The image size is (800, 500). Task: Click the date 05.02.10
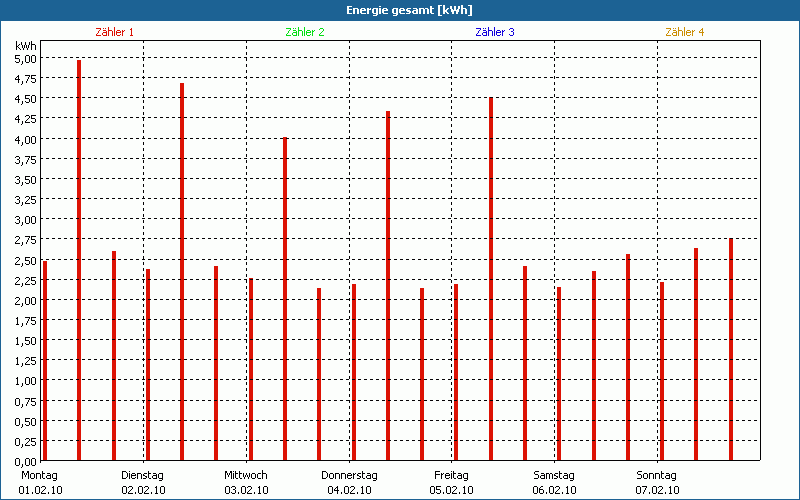452,491
